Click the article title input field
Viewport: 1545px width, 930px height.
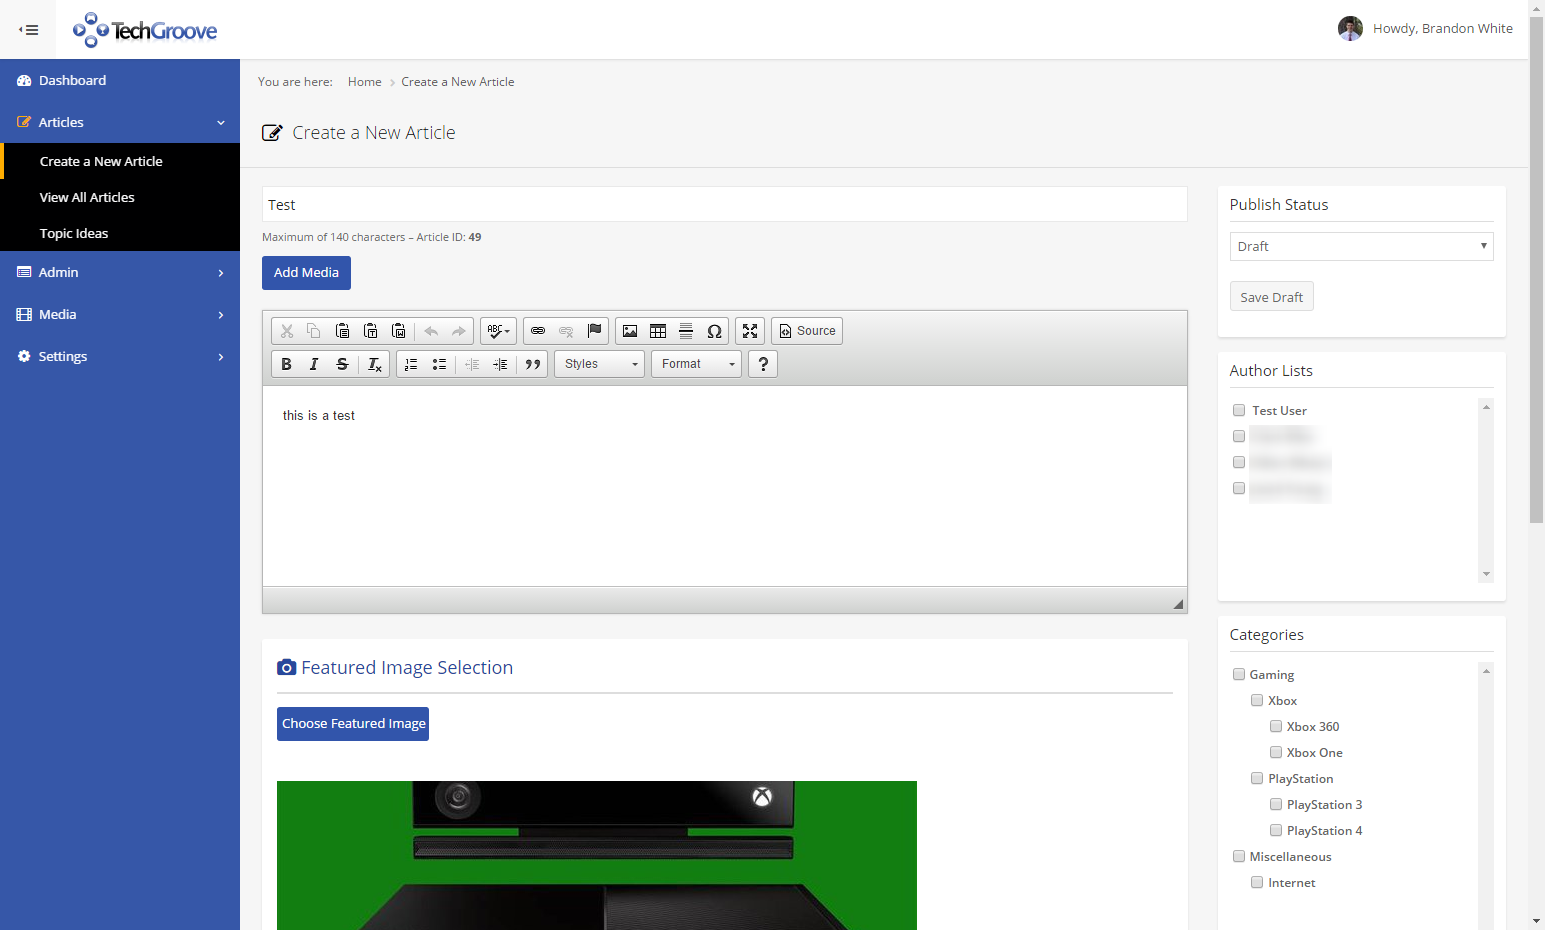pyautogui.click(x=724, y=204)
